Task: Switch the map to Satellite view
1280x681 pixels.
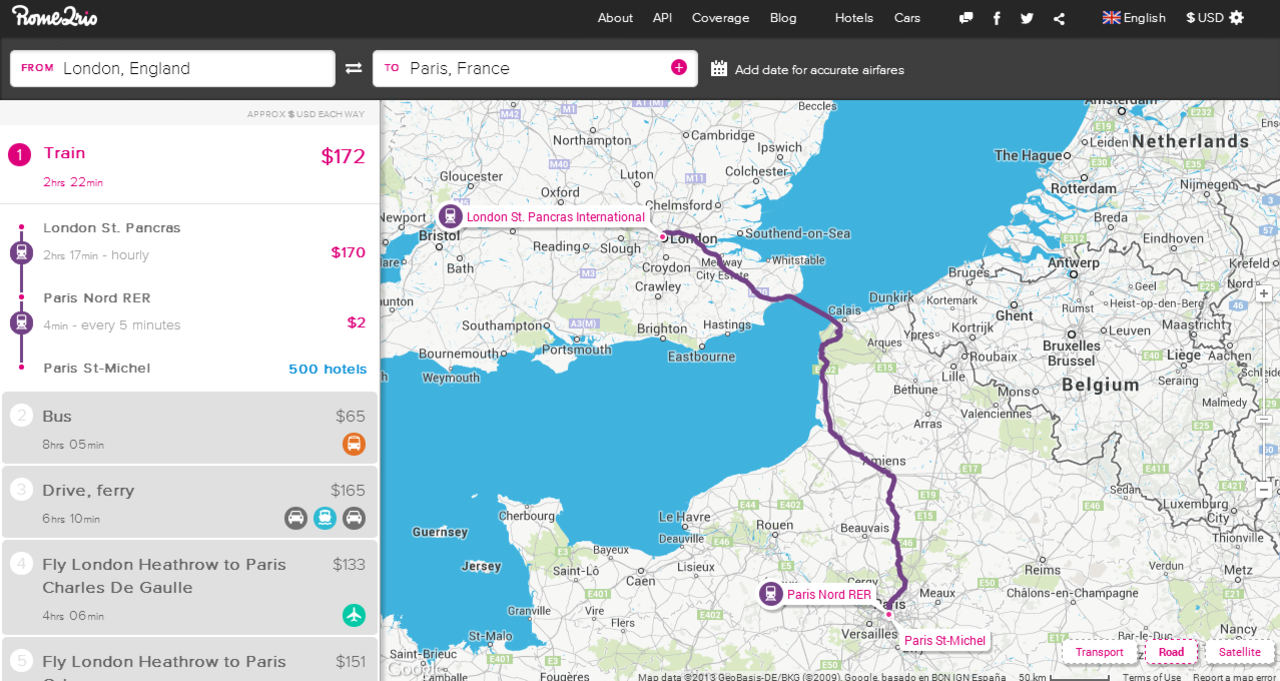Action: tap(1239, 652)
